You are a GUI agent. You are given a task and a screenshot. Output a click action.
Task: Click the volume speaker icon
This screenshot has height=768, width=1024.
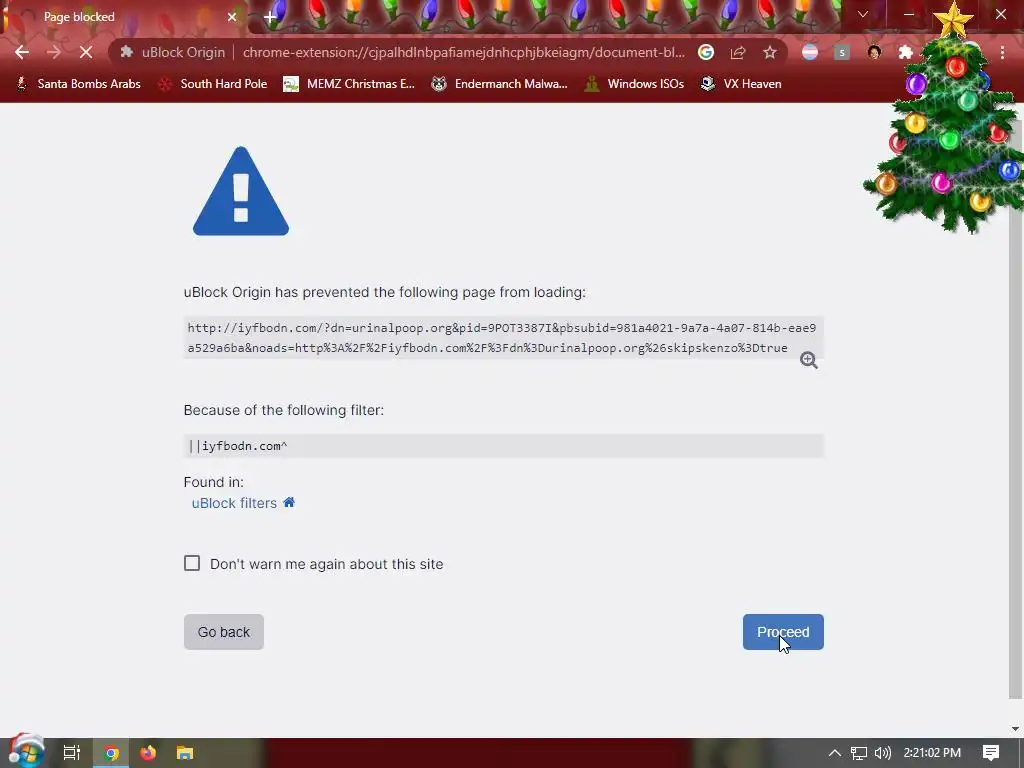(x=882, y=753)
